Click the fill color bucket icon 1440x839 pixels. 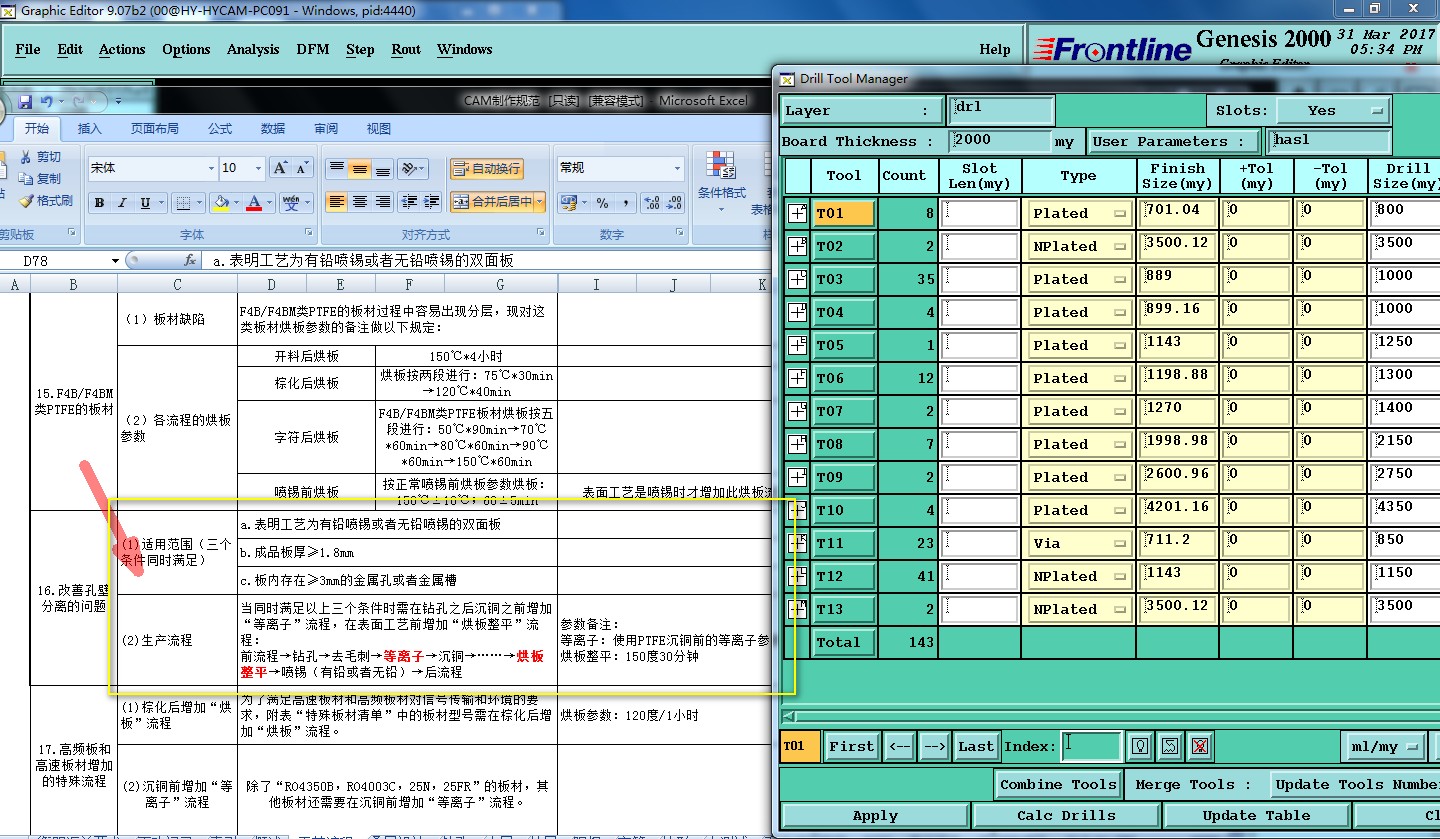[x=220, y=203]
